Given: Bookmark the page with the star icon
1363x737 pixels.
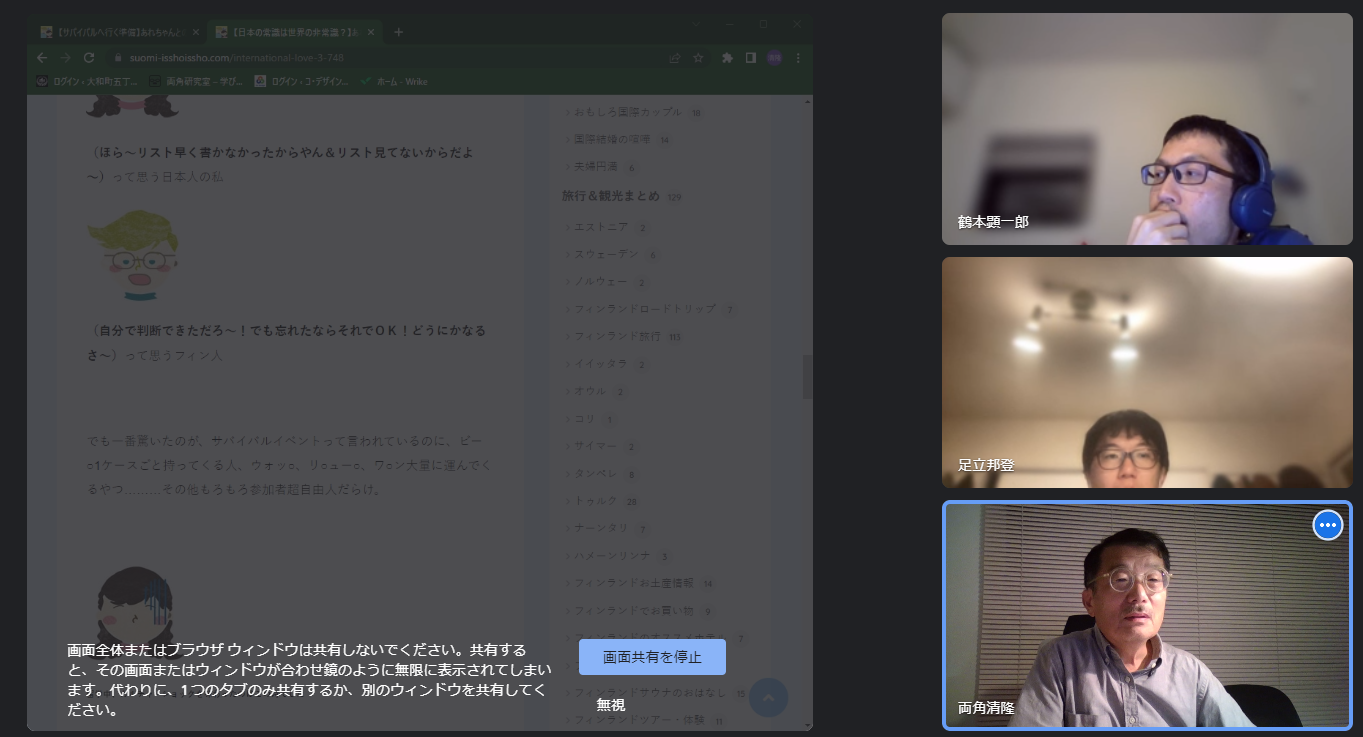Looking at the screenshot, I should [698, 58].
